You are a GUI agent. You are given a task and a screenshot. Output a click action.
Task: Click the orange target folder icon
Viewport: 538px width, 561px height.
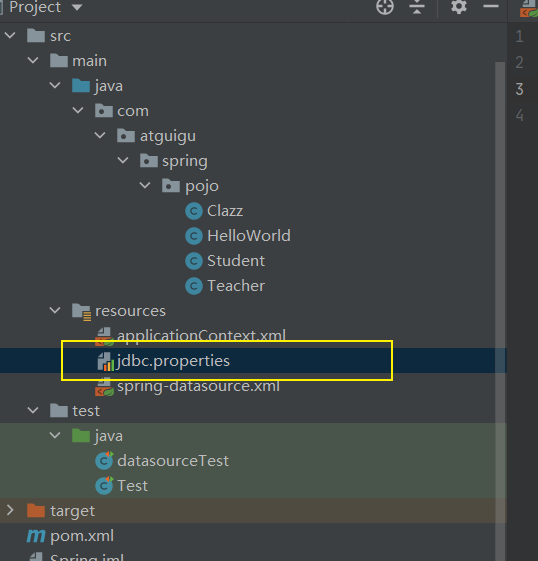(x=36, y=511)
